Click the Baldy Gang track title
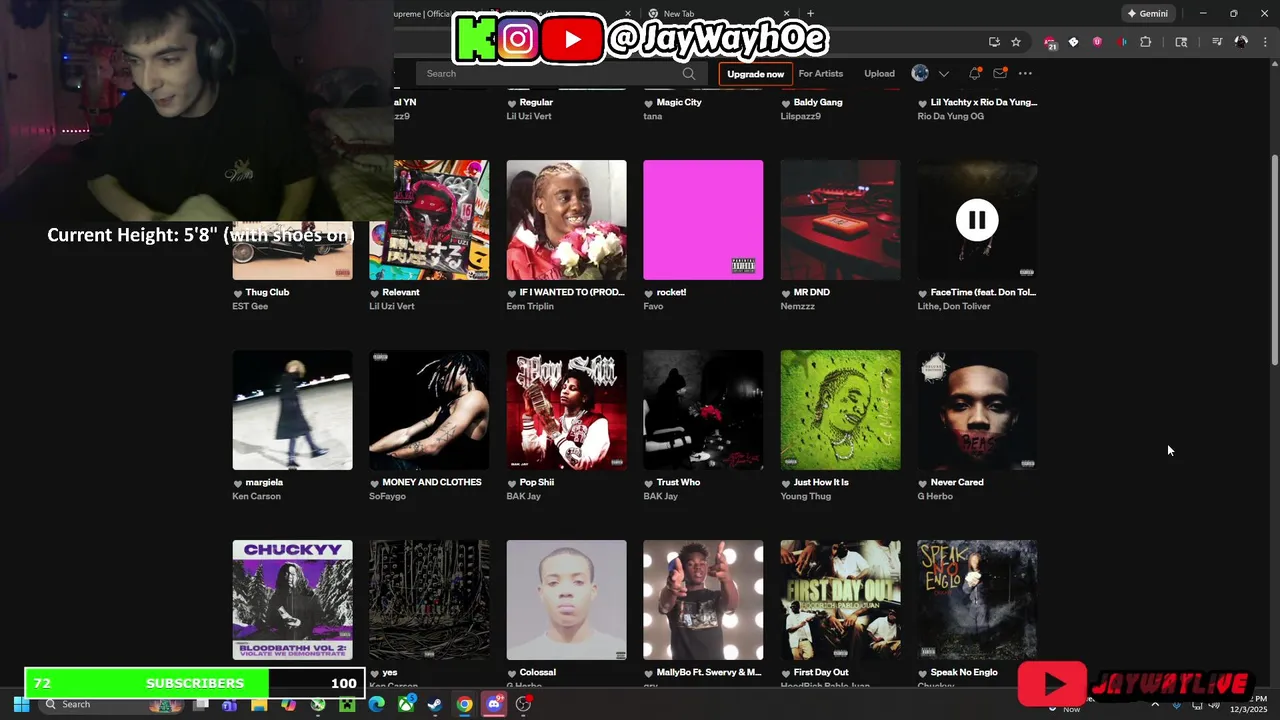Image resolution: width=1280 pixels, height=720 pixels. [818, 102]
